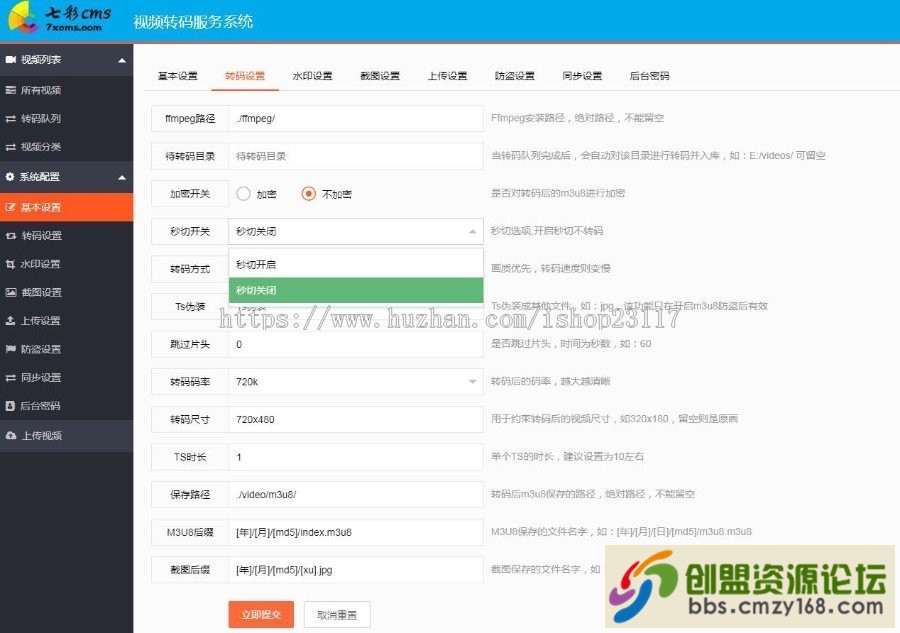
Task: Click the ffmpeg路径 input field
Action: (x=356, y=118)
